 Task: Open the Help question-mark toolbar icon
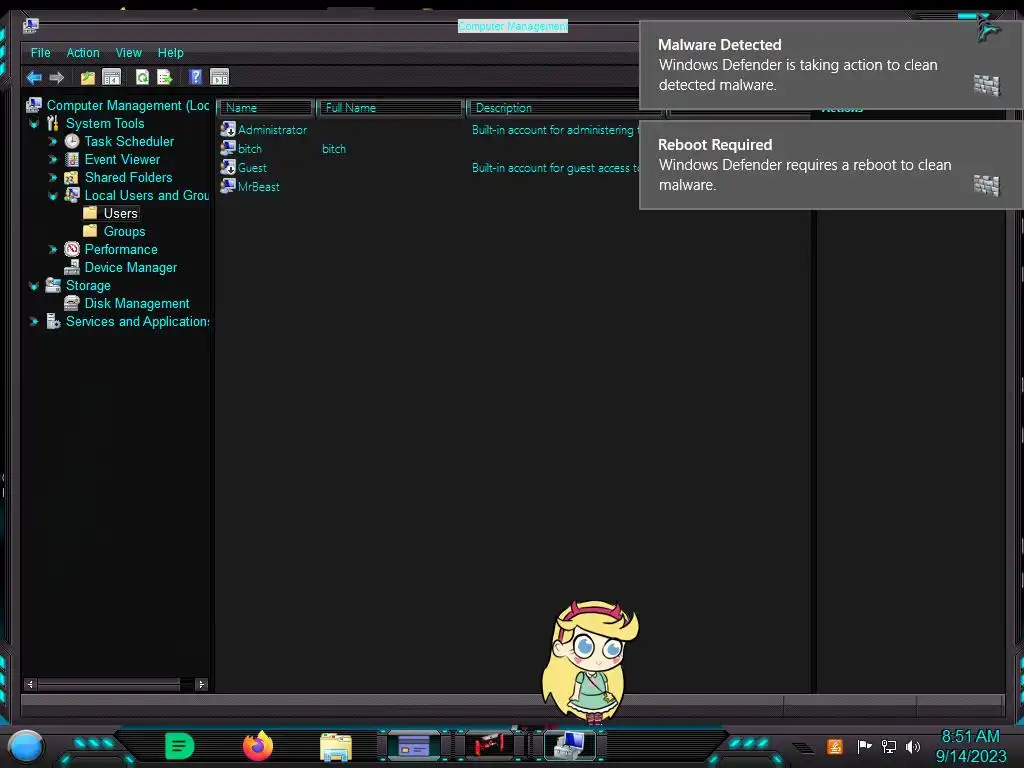tap(195, 76)
